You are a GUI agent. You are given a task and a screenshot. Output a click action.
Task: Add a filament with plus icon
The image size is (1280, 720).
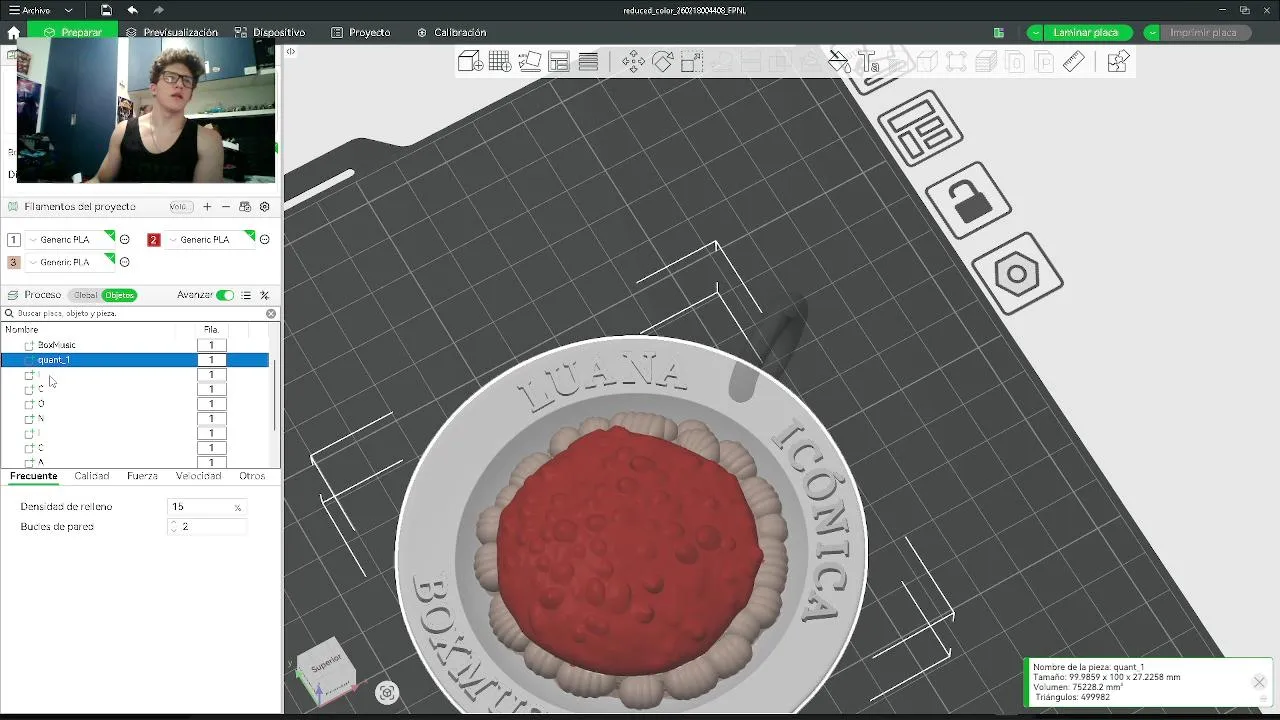[x=207, y=207]
